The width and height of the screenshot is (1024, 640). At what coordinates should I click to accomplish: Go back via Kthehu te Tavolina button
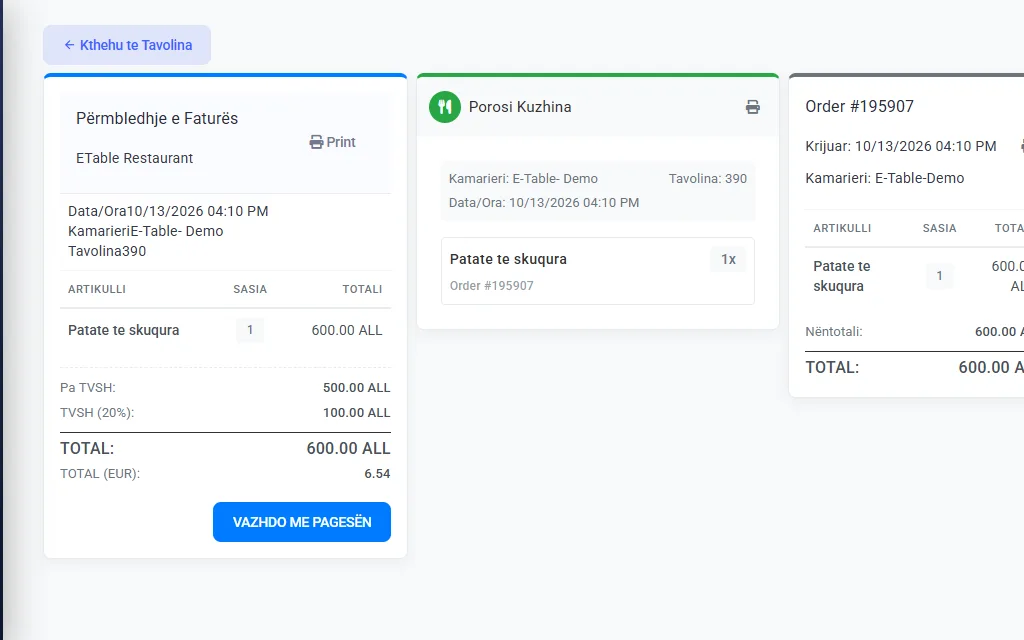(127, 45)
